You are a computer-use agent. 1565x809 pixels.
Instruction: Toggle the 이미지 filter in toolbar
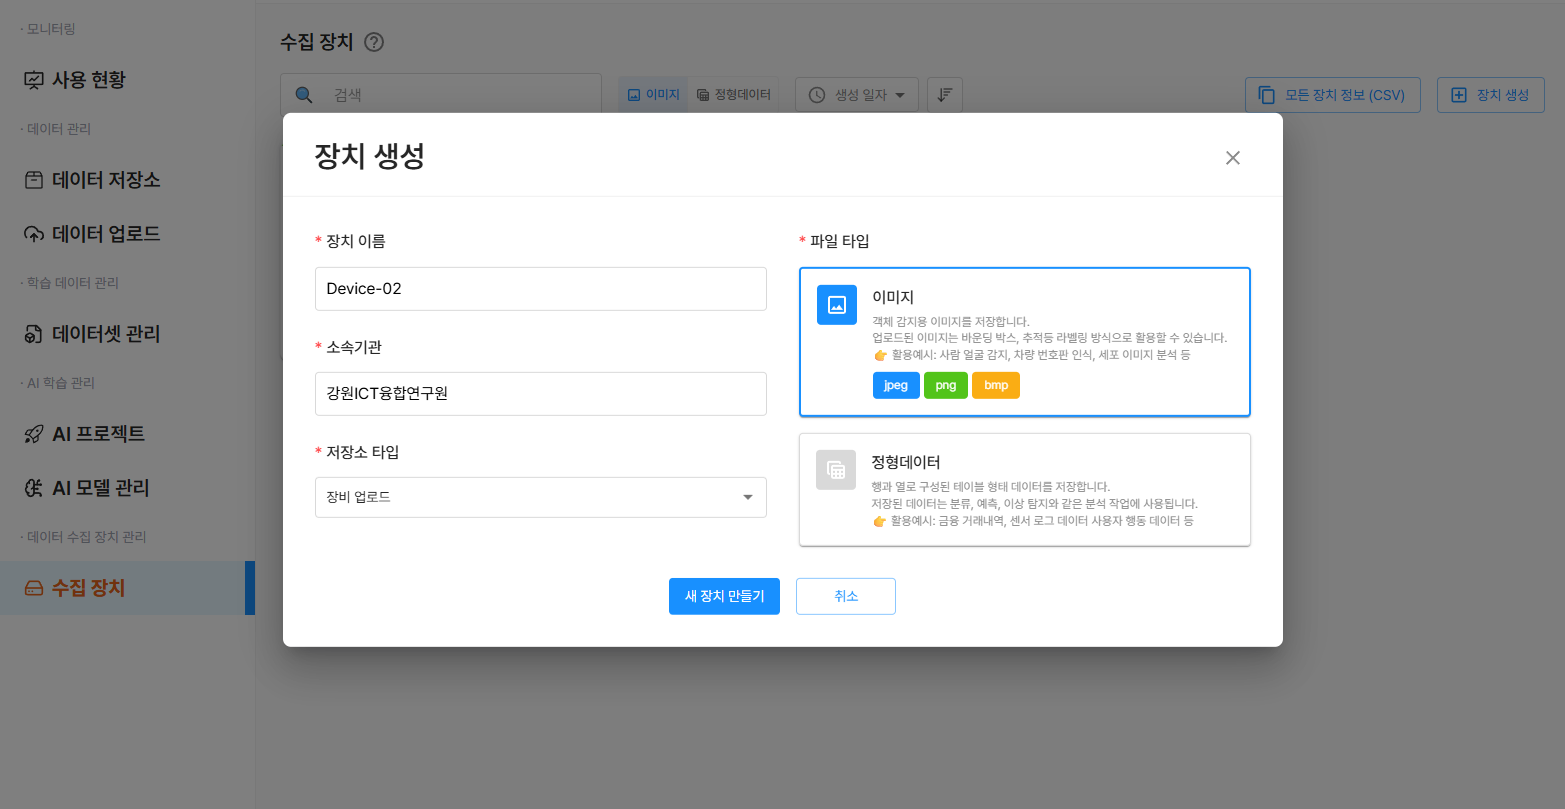(x=653, y=95)
